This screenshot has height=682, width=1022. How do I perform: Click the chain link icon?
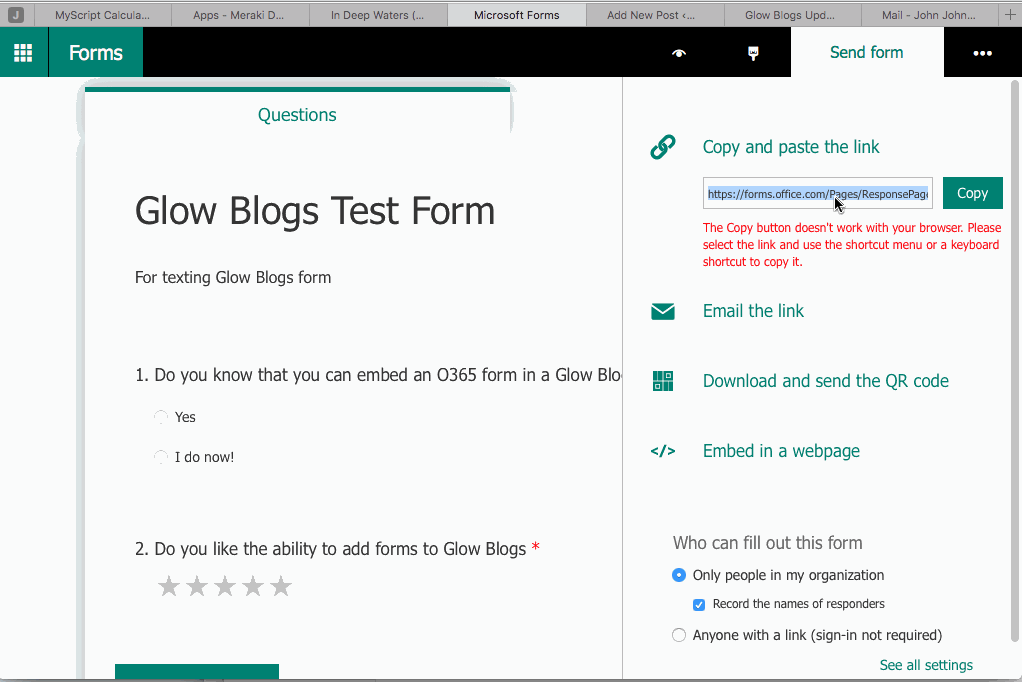663,147
